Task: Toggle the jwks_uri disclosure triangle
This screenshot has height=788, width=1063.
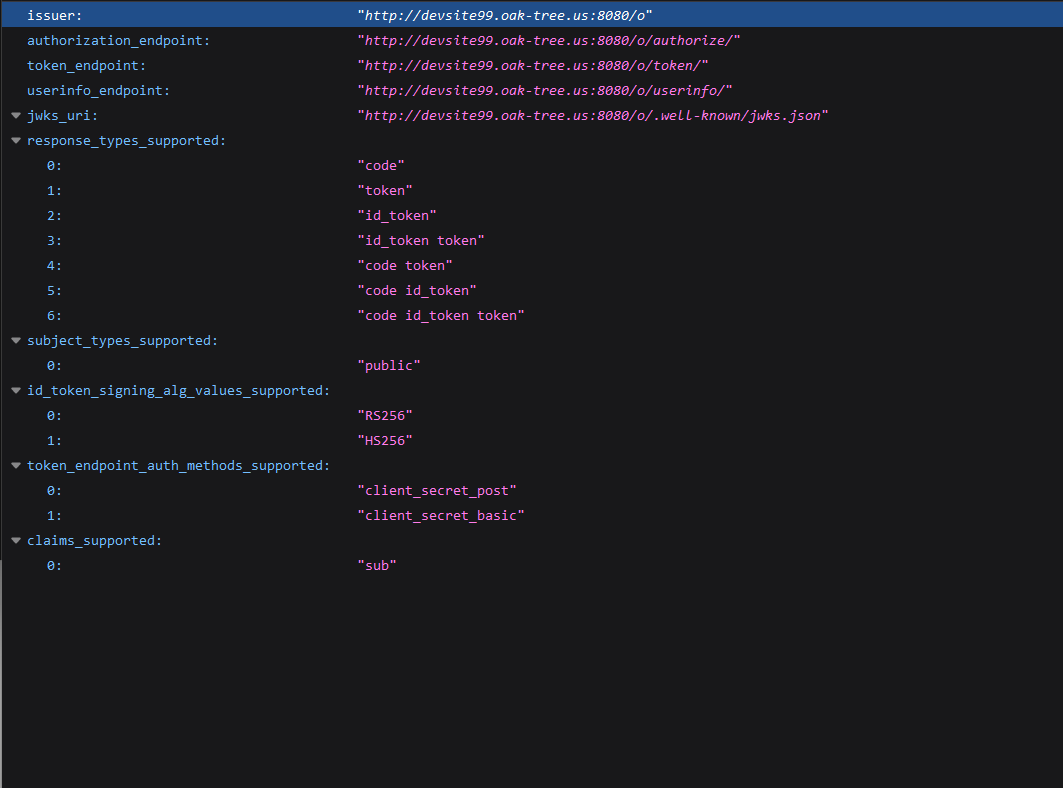Action: point(16,115)
